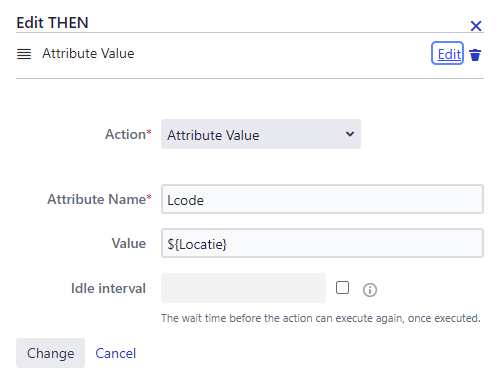Click the chevron arrow in Action dropdown
The image size is (500, 381).
point(350,134)
